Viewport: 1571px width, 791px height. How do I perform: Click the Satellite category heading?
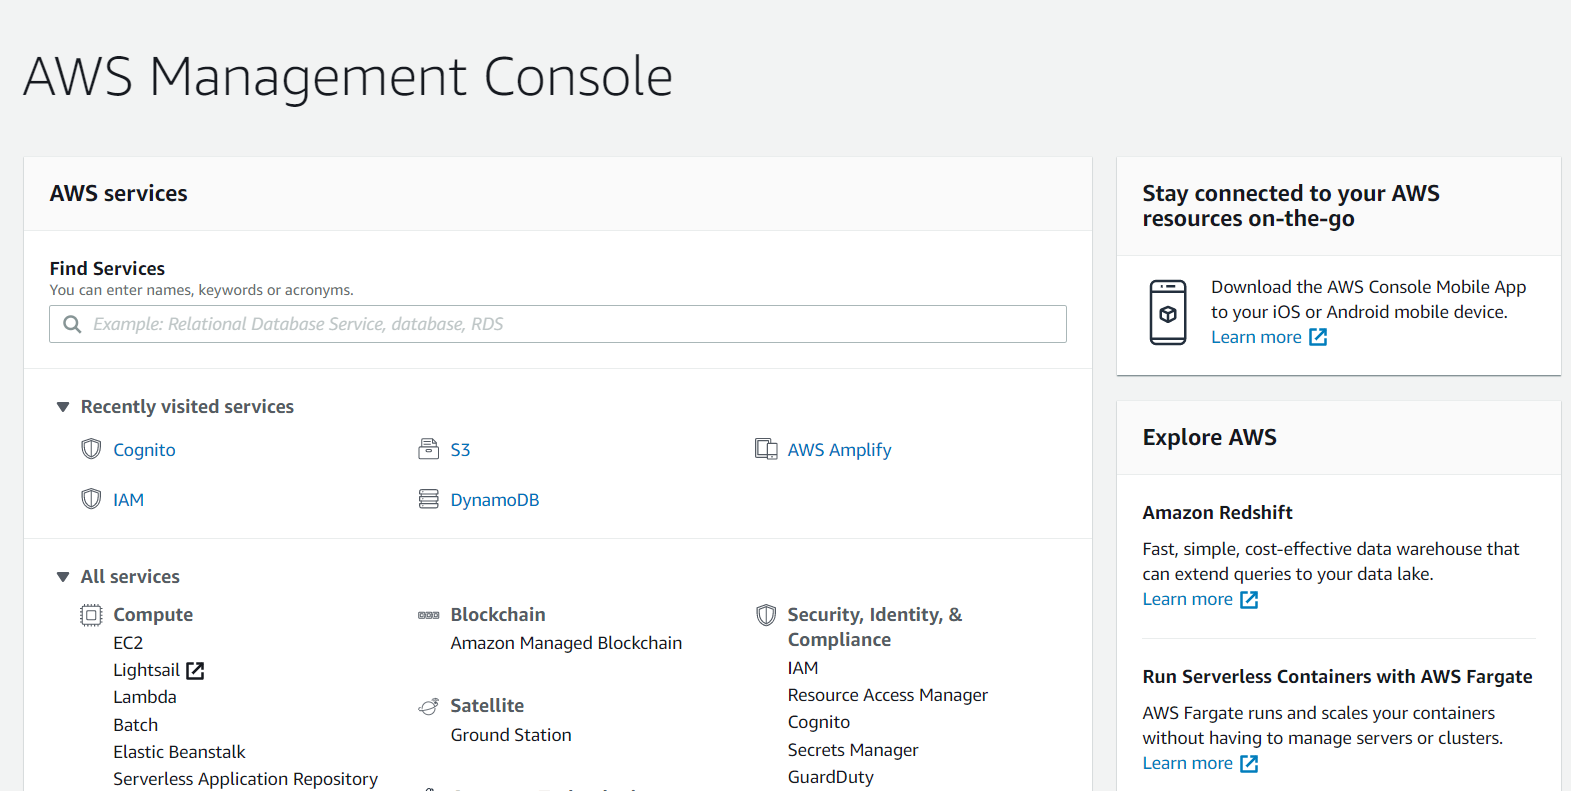(487, 706)
